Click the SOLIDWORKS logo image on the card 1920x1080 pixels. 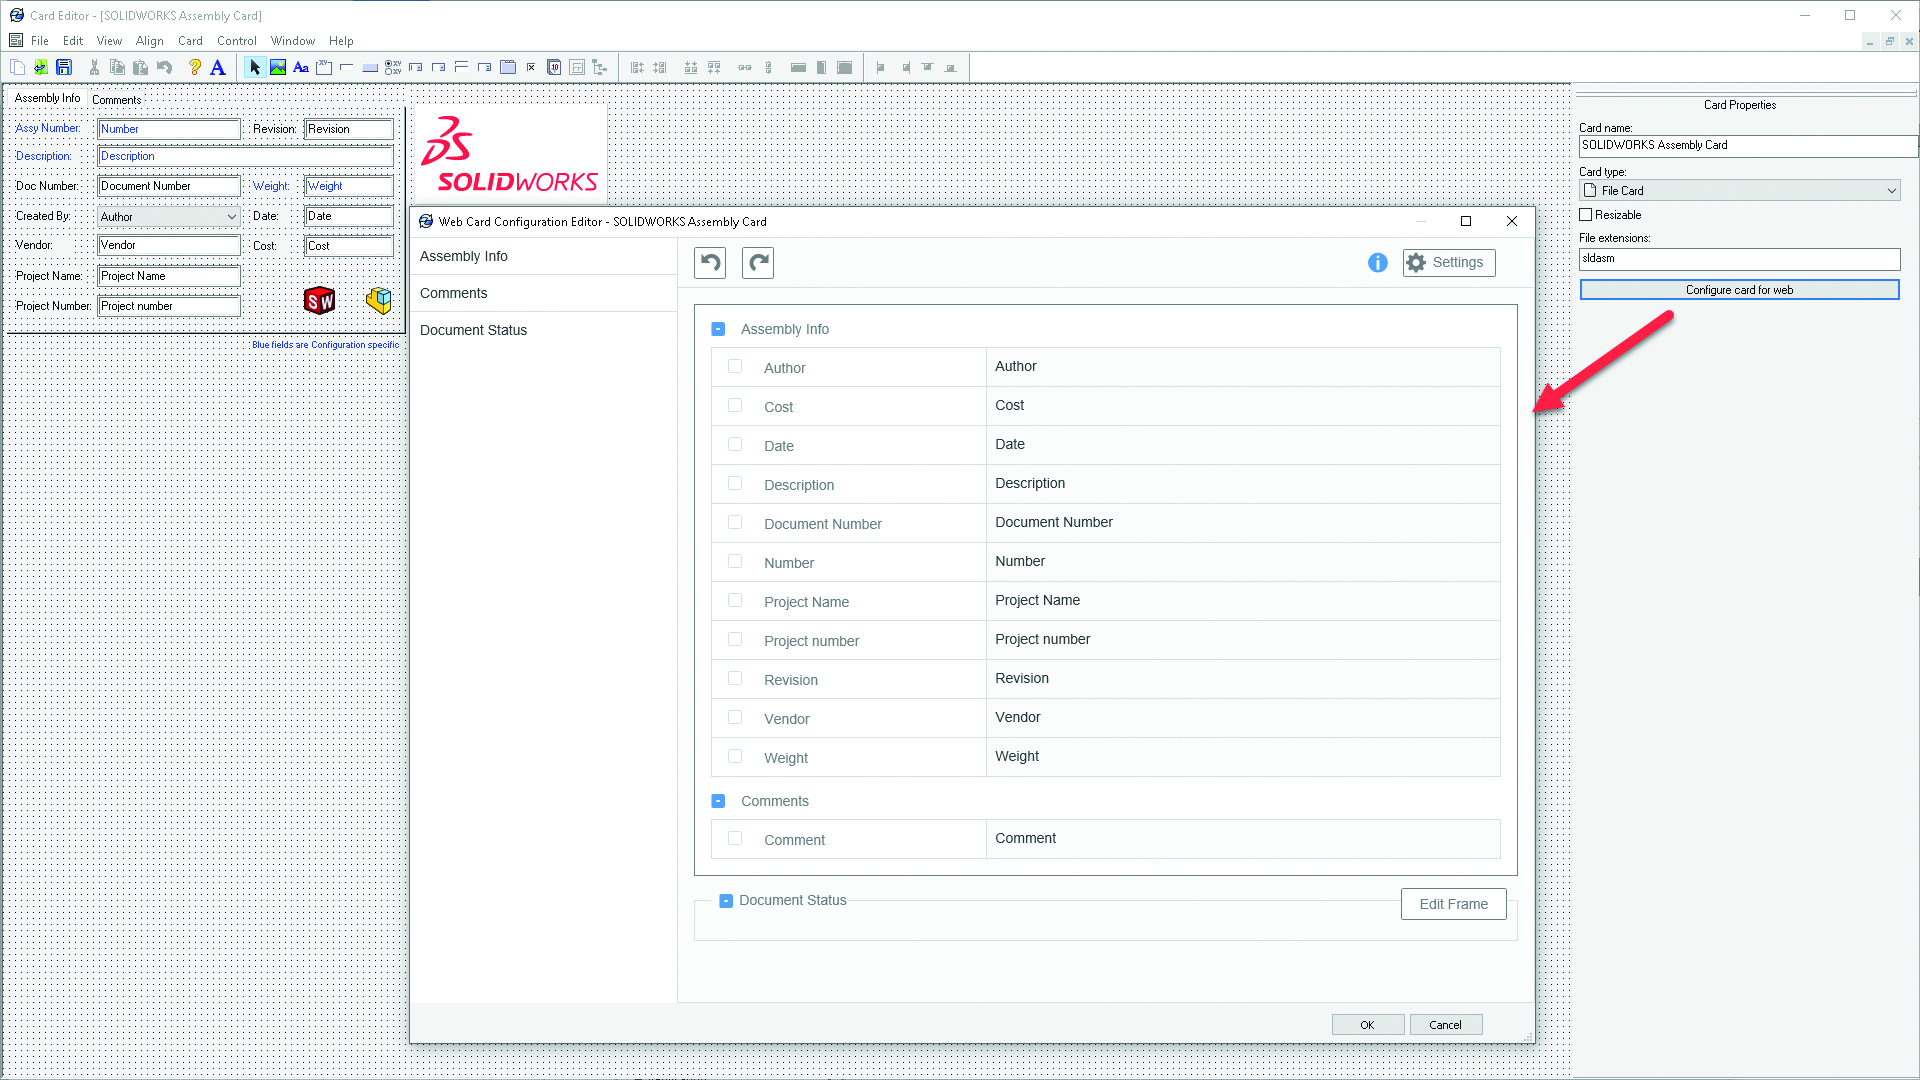click(510, 154)
